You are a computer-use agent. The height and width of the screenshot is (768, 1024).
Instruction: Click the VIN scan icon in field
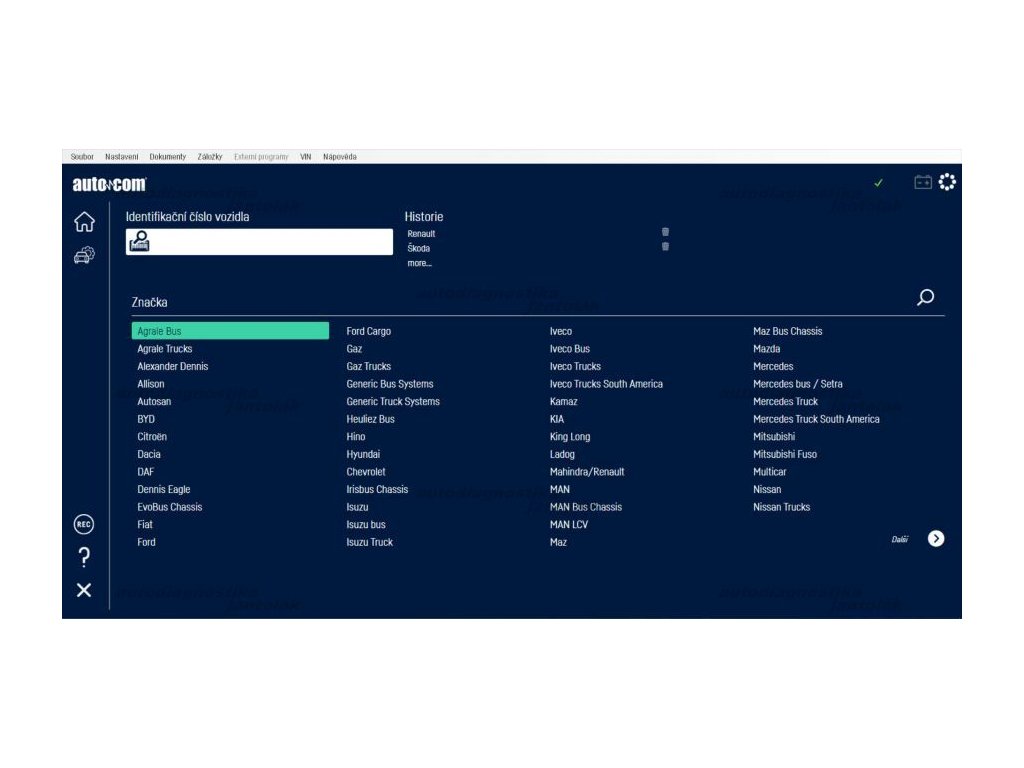click(140, 241)
